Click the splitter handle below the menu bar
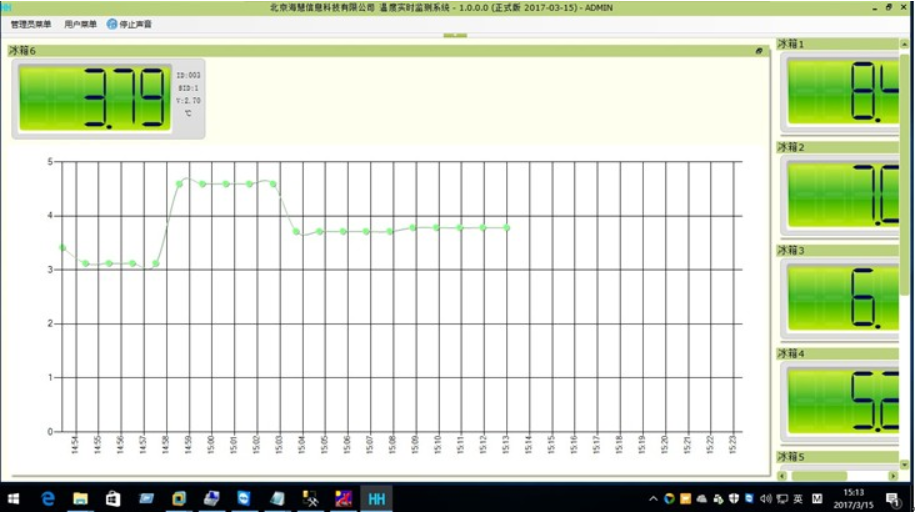Image resolution: width=915 pixels, height=515 pixels. pyautogui.click(x=455, y=35)
